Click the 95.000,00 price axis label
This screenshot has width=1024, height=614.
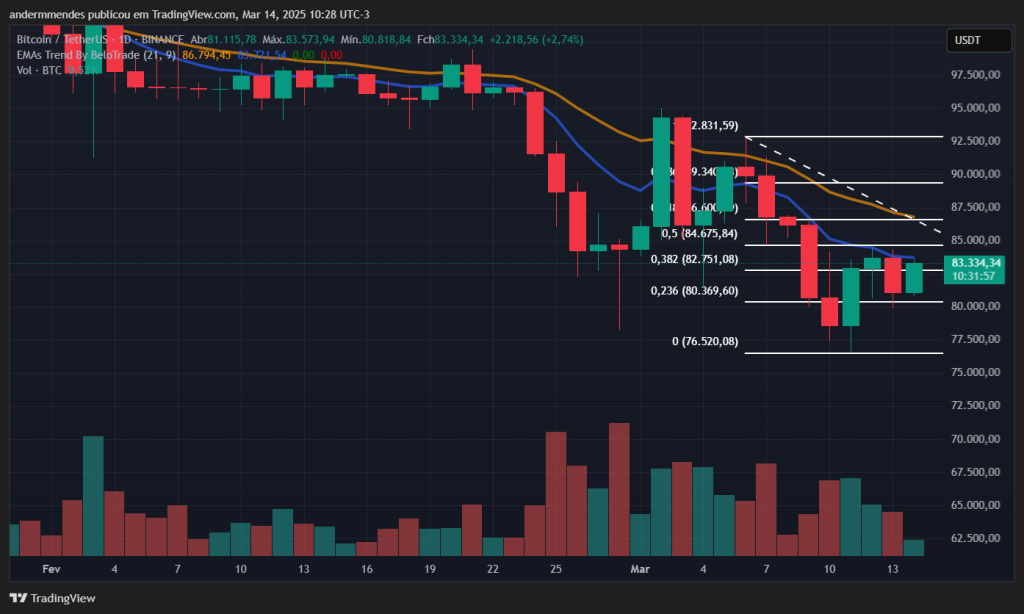click(x=975, y=108)
